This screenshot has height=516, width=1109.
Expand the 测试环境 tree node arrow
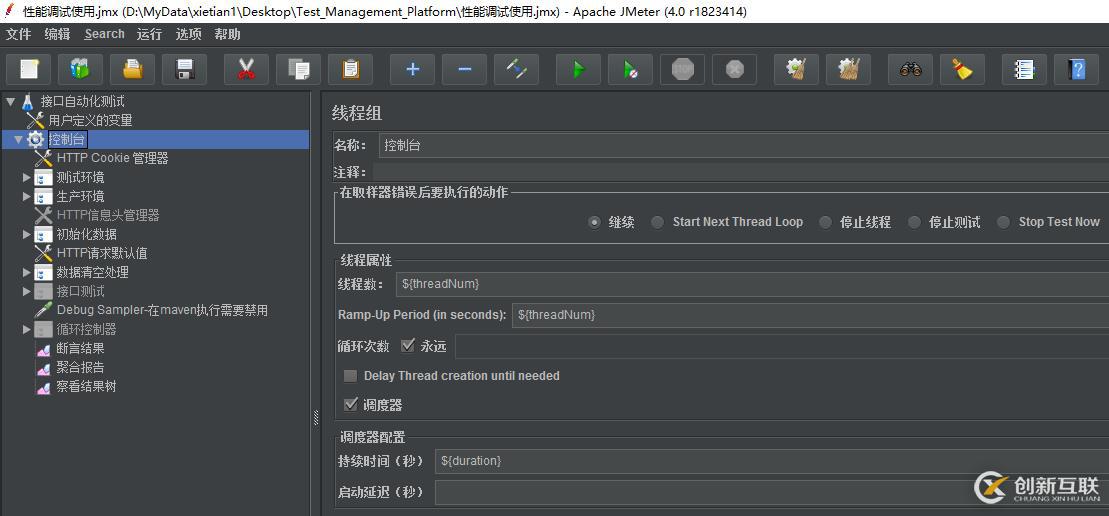pos(27,177)
